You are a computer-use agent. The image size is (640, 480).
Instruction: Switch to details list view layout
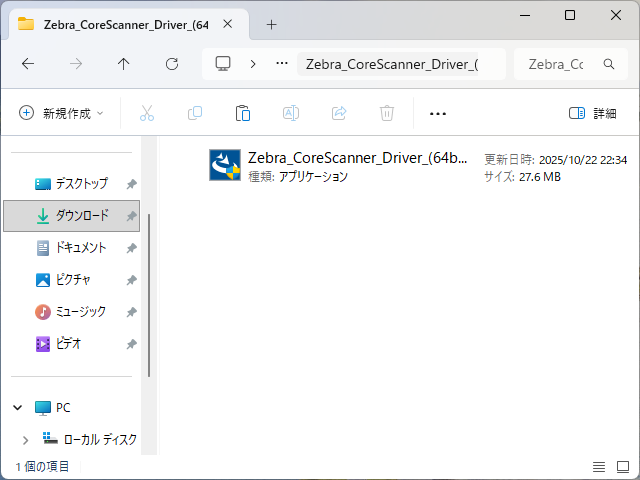tap(599, 467)
